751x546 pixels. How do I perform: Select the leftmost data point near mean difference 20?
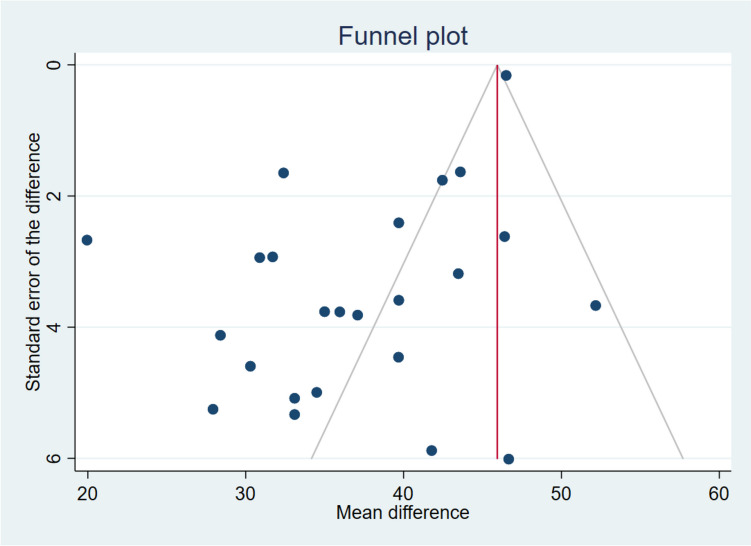(x=87, y=240)
